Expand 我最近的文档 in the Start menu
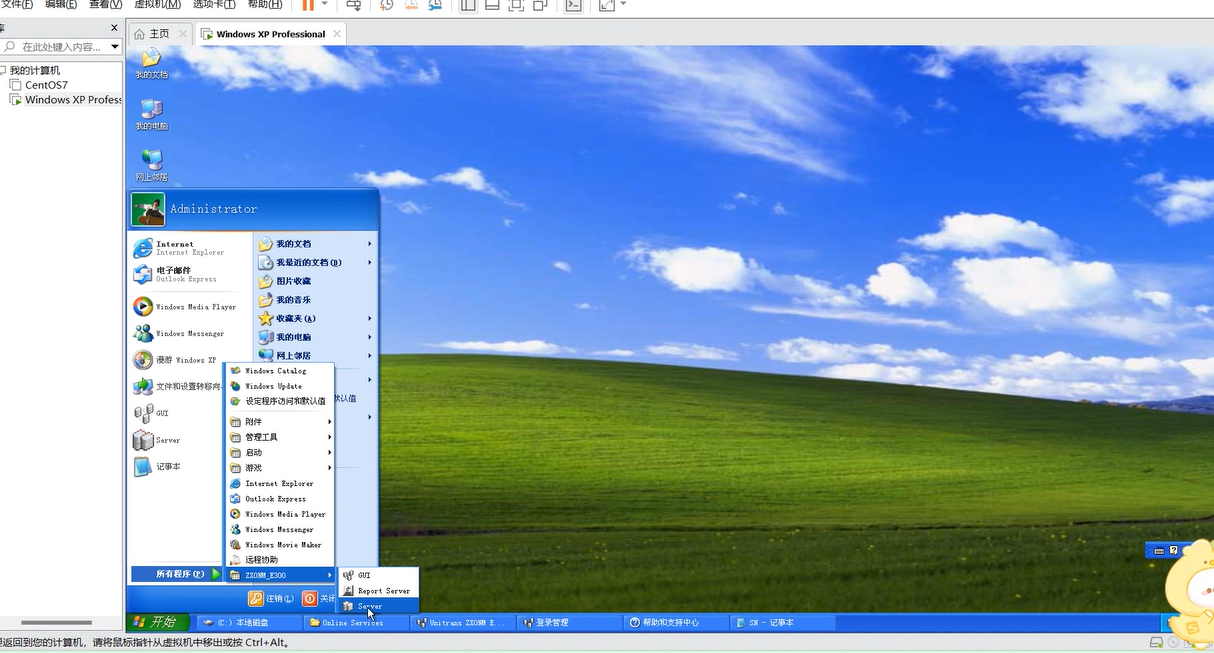Screen dimensions: 1214x653 point(315,262)
